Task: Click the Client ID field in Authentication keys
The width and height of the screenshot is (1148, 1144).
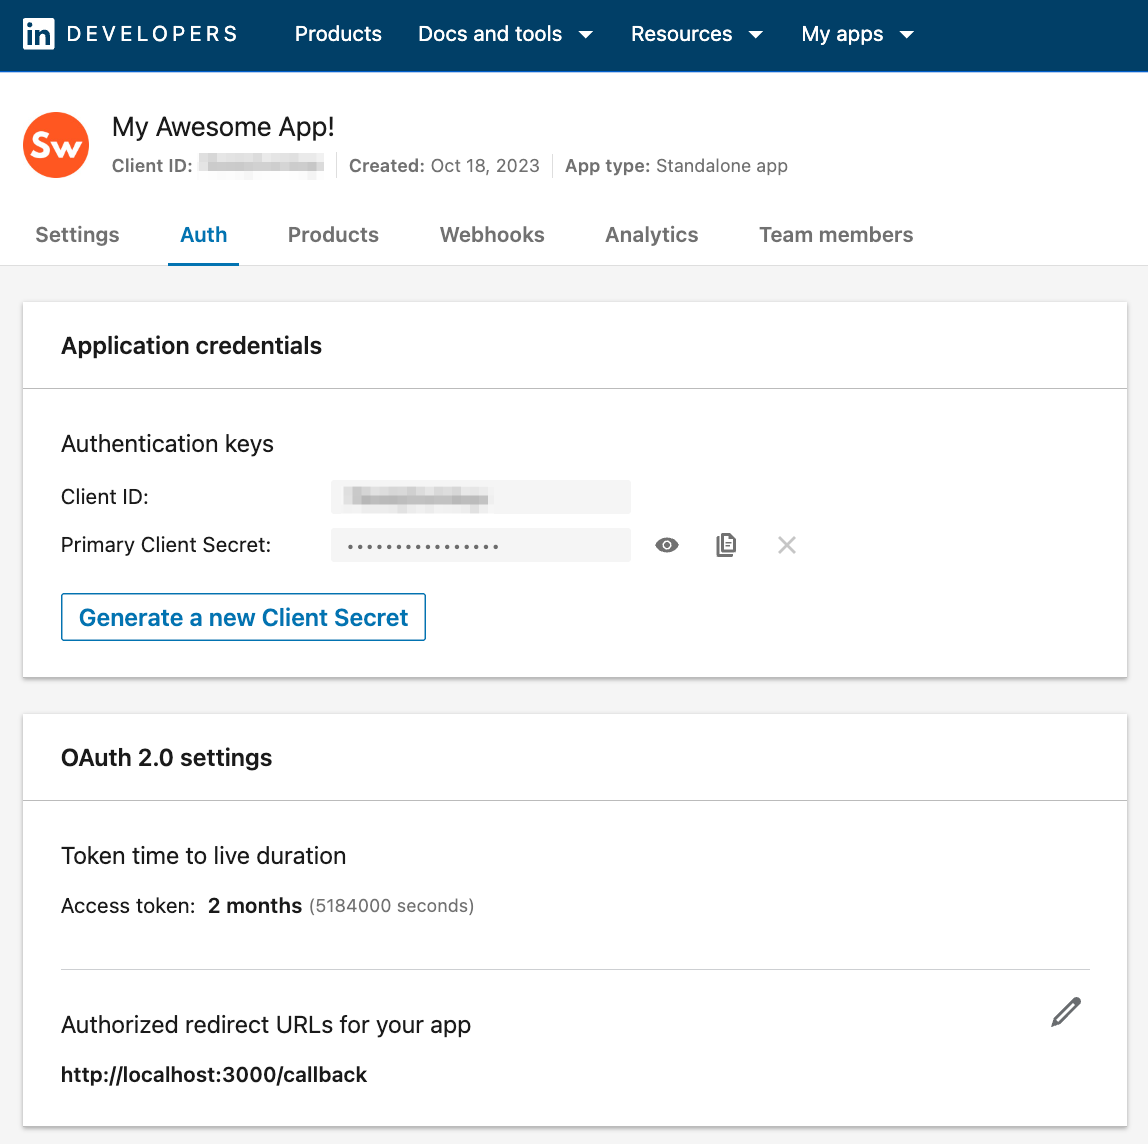Action: click(480, 497)
